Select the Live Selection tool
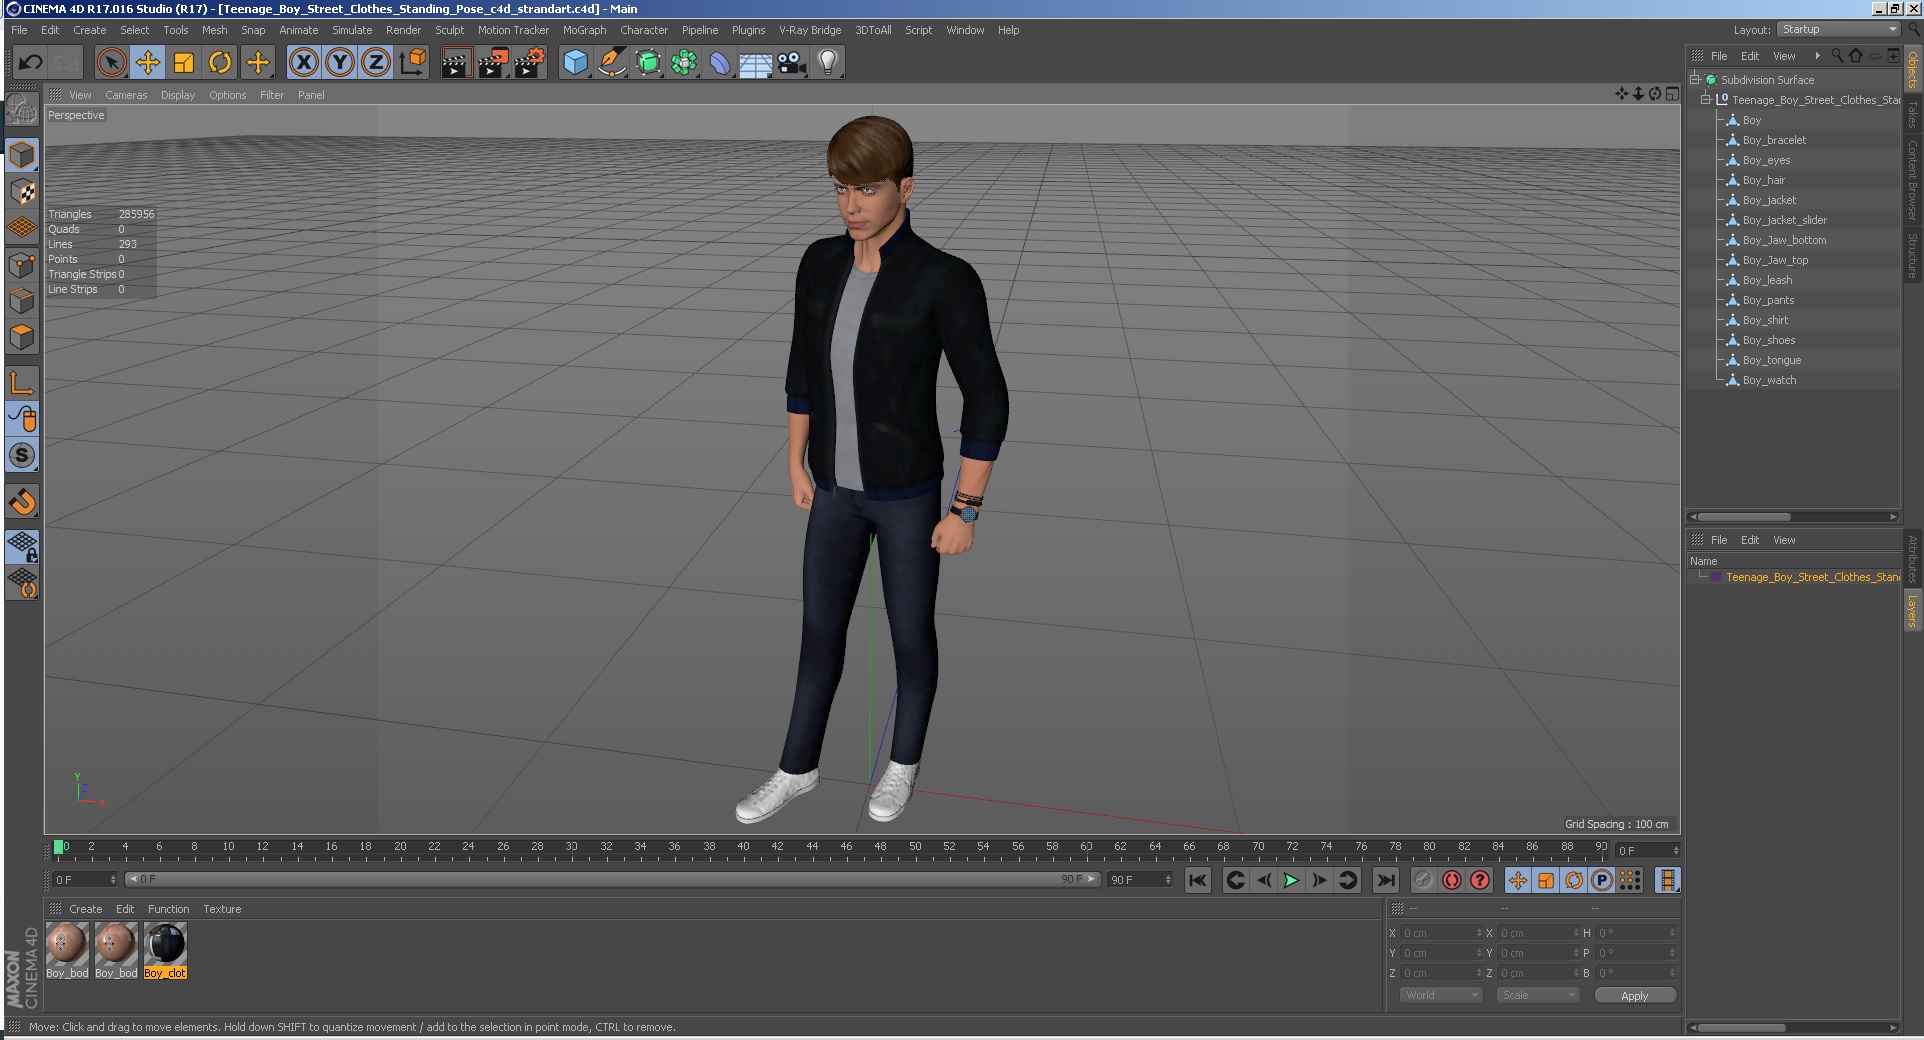The width and height of the screenshot is (1924, 1040). 112,63
